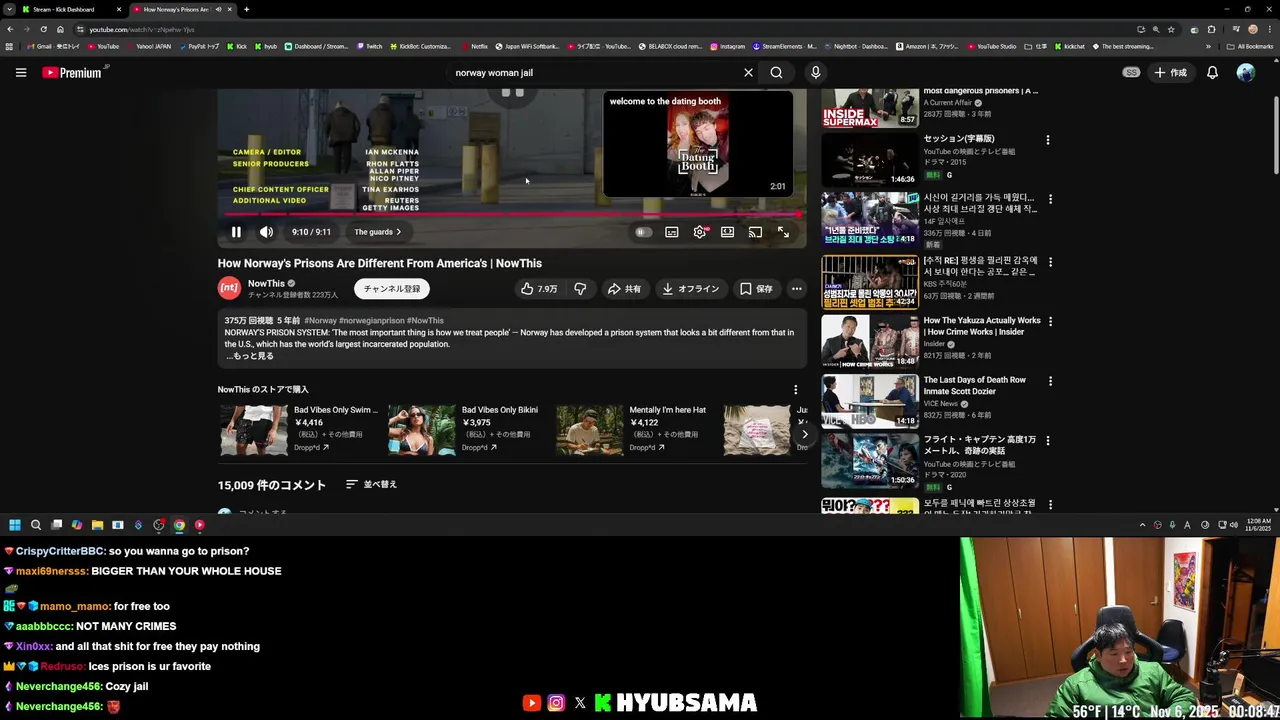Open the NowThis channel avatar
The height and width of the screenshot is (720, 1280).
pos(229,288)
